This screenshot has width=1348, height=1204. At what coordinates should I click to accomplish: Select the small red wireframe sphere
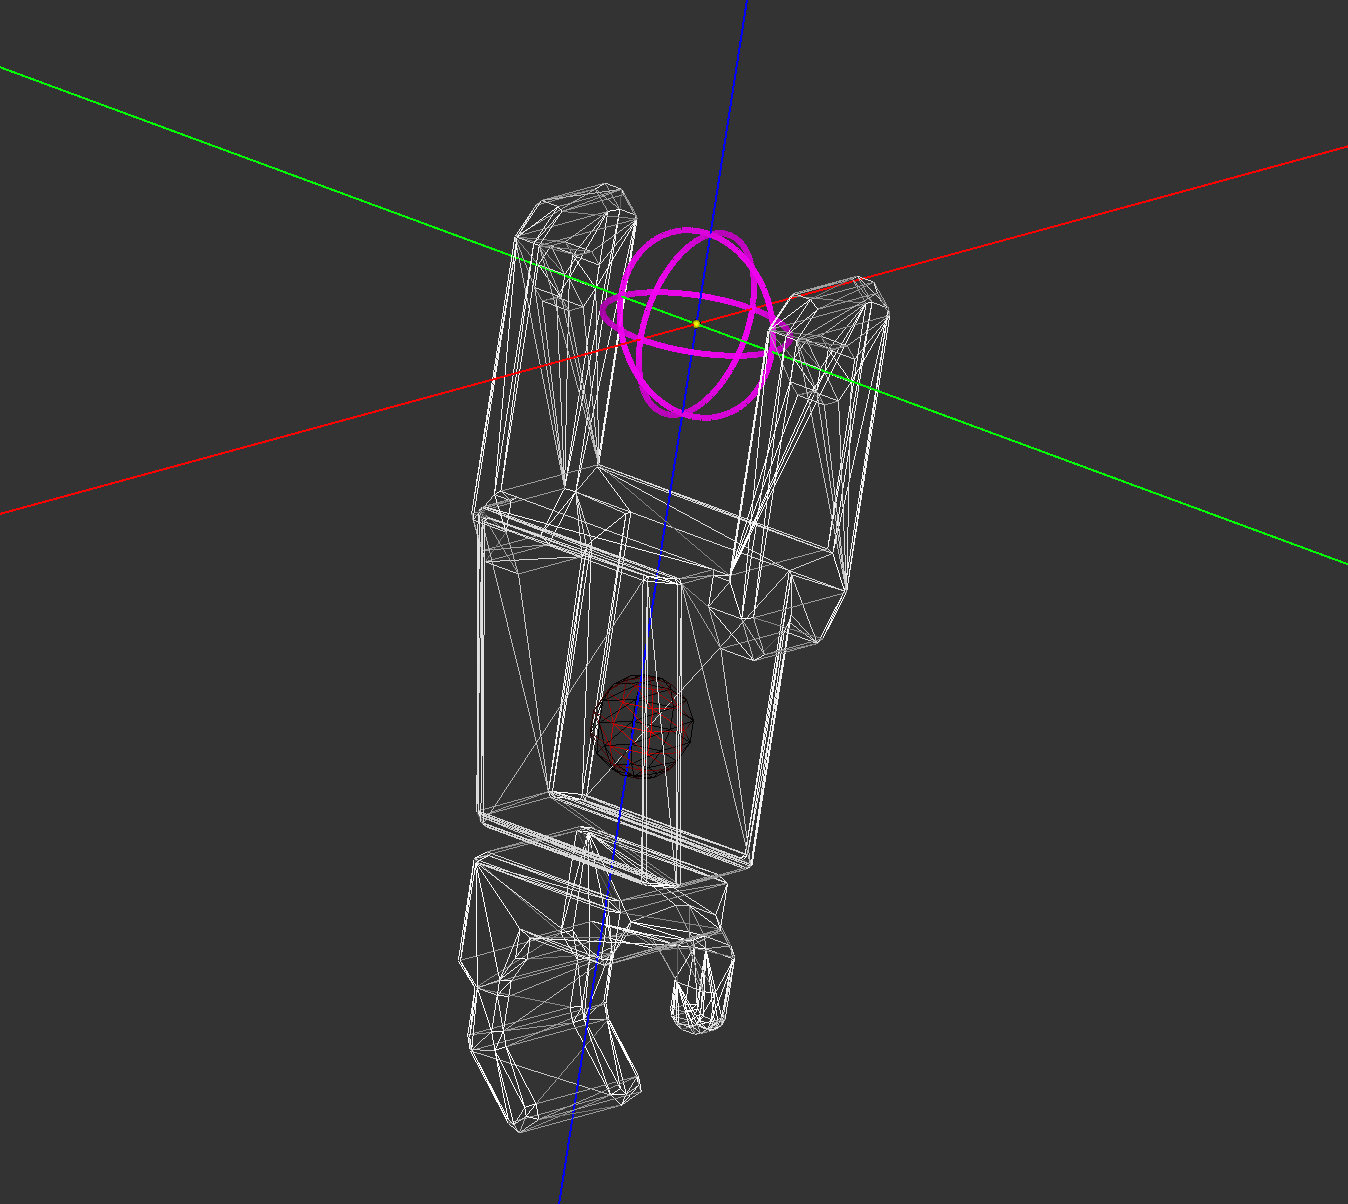tap(643, 726)
